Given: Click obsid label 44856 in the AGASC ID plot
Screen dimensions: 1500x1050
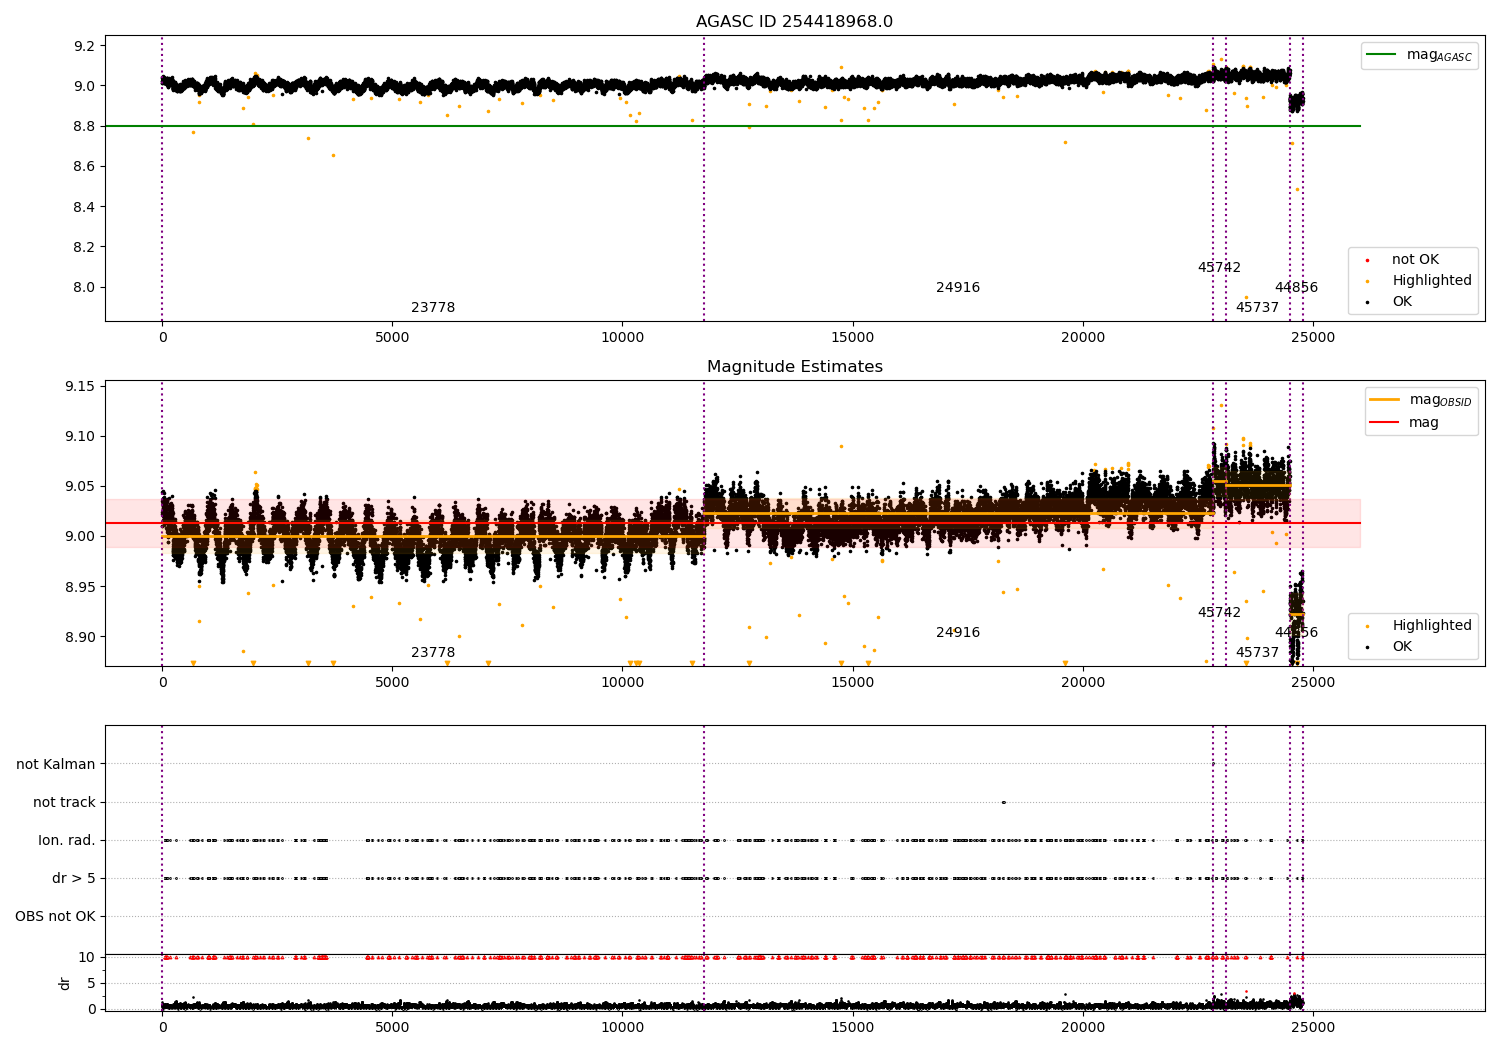Looking at the screenshot, I should (x=1296, y=288).
